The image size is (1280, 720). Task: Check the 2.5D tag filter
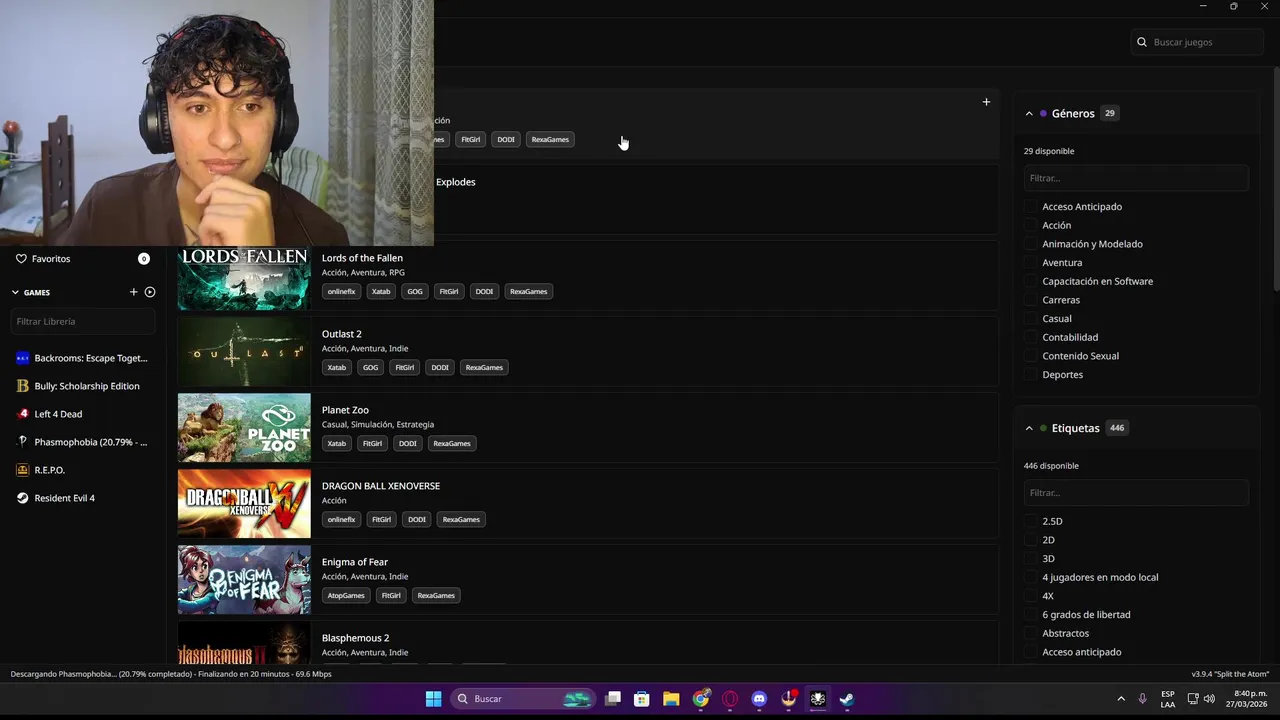1030,522
